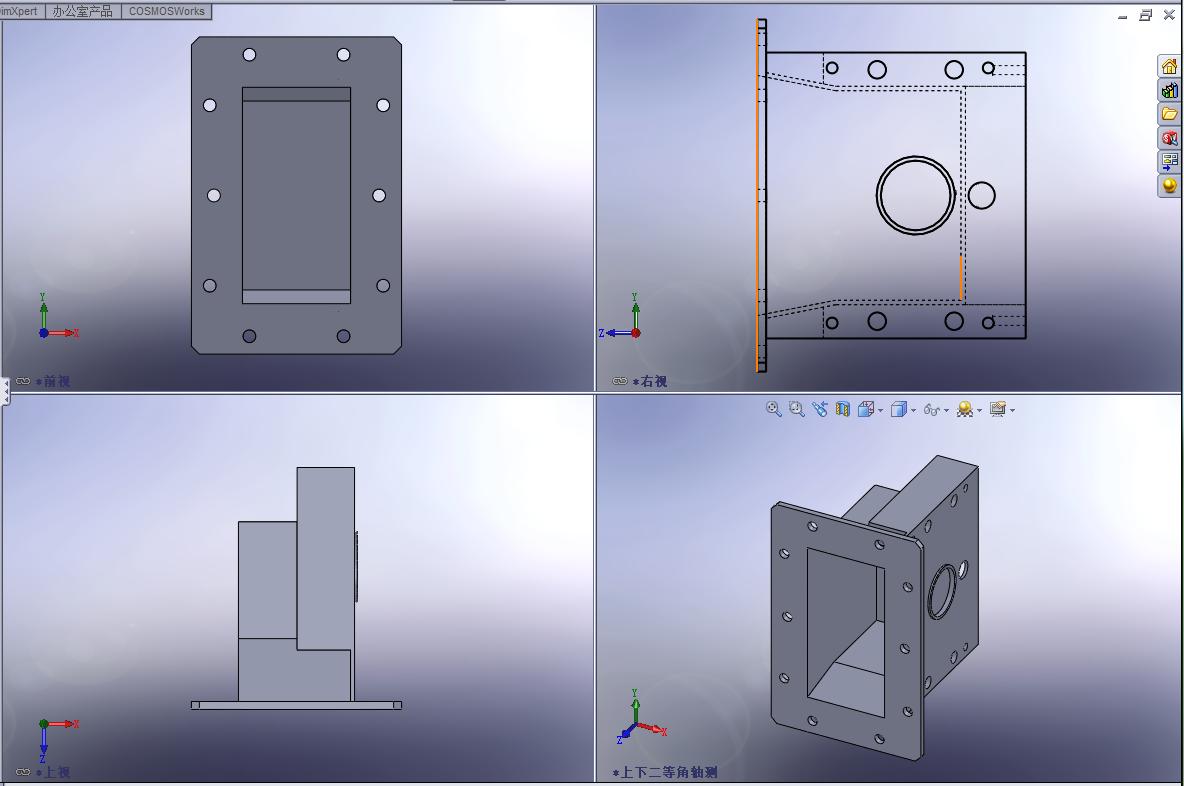Expand the View Settings dropdown arrow

point(1013,411)
